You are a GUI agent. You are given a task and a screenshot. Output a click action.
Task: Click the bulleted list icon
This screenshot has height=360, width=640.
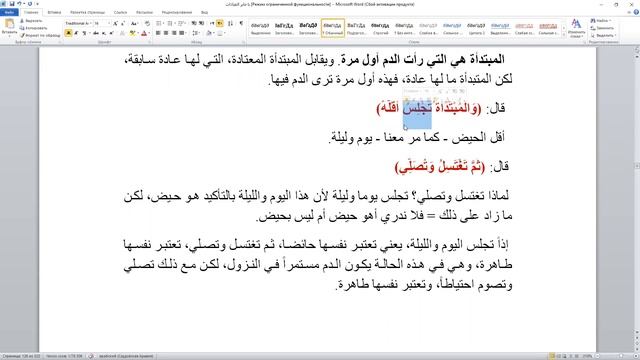160,24
